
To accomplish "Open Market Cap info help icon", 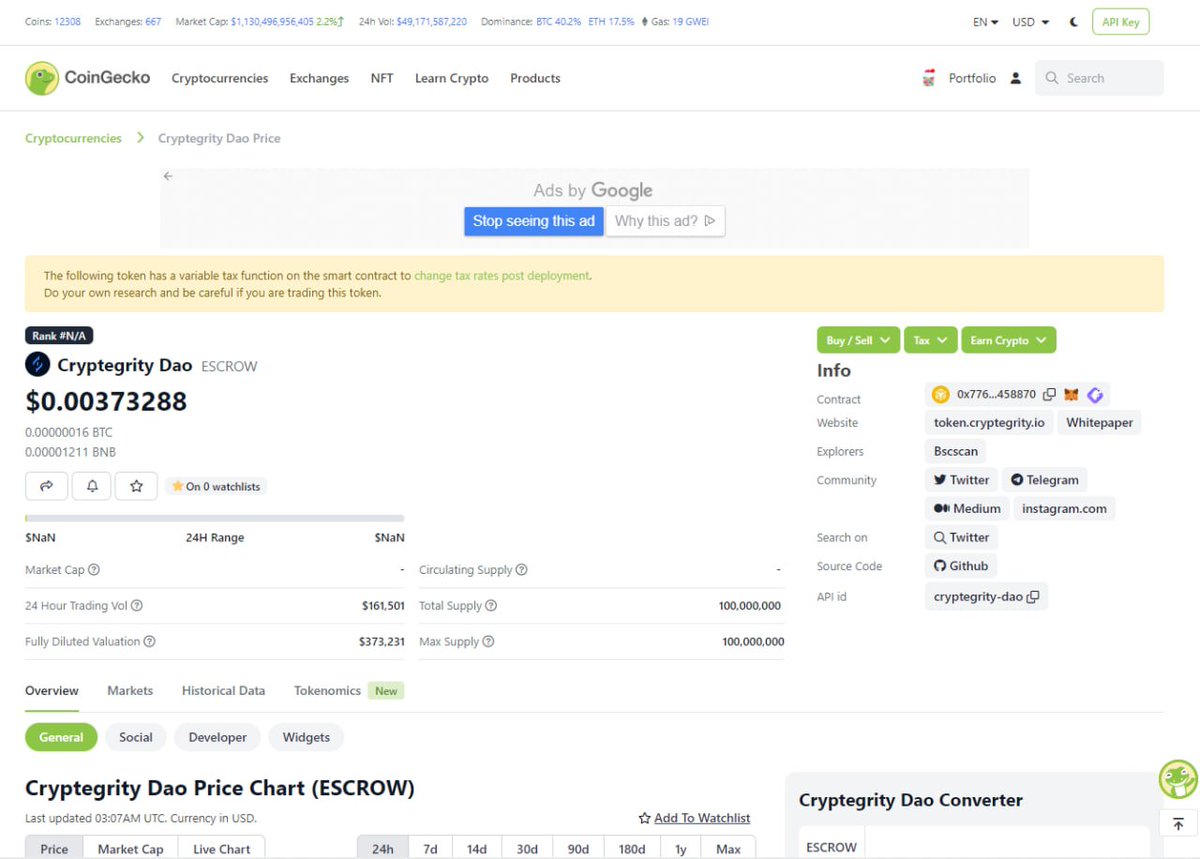I will [x=94, y=570].
